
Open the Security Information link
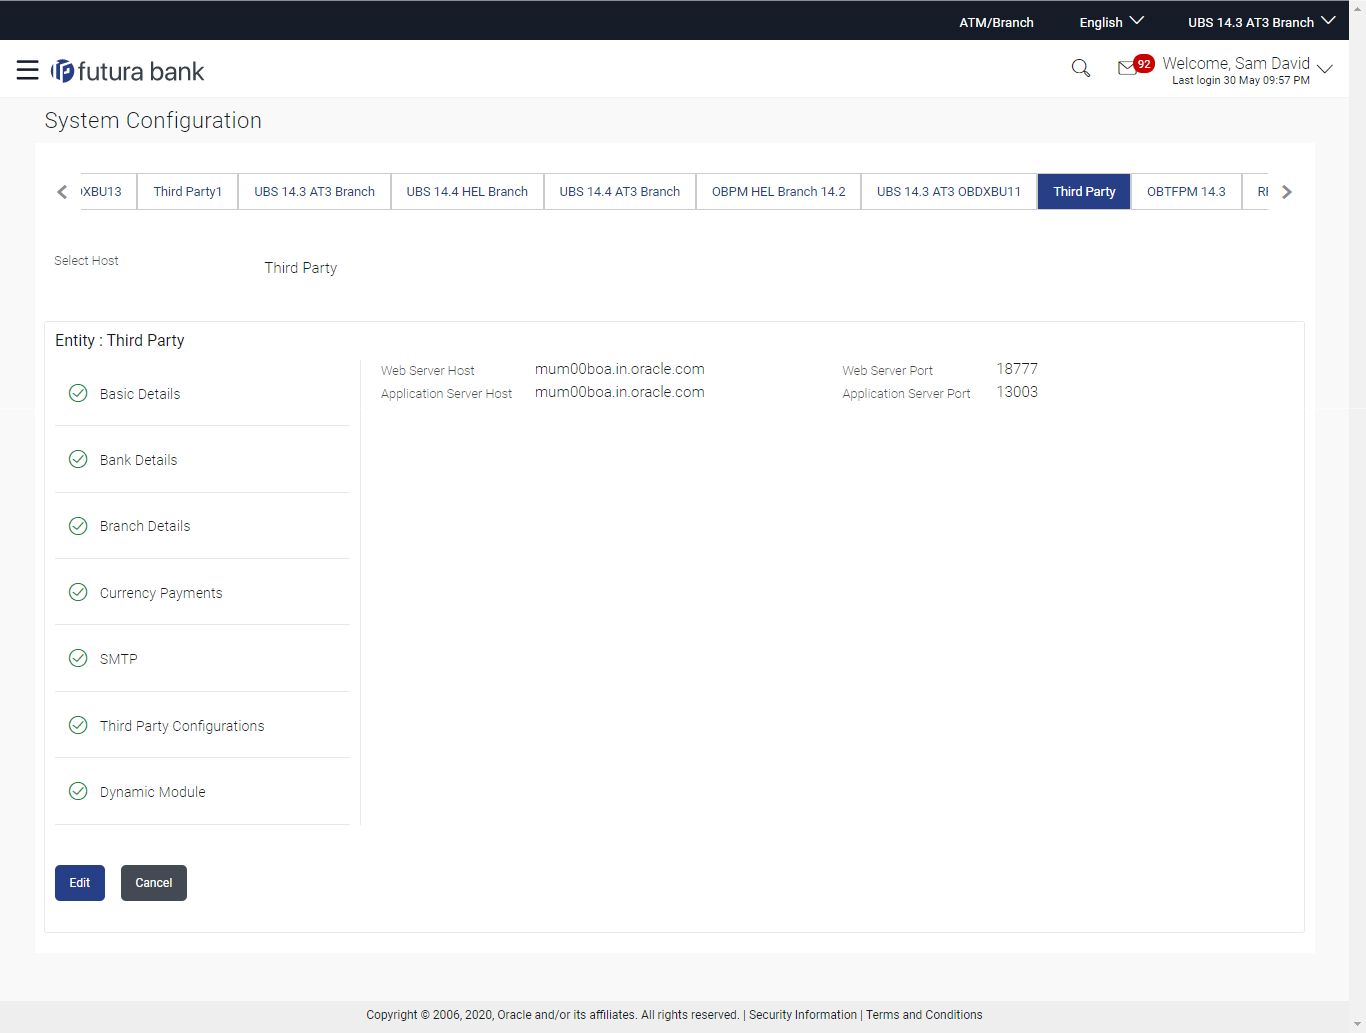coord(803,1015)
